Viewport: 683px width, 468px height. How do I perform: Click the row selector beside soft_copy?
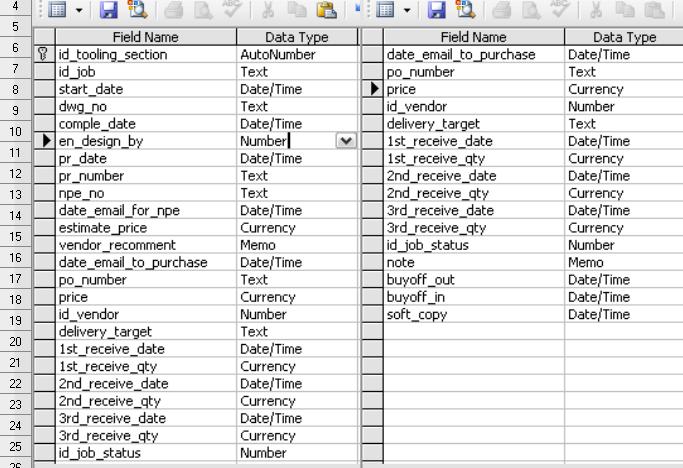coord(372,314)
